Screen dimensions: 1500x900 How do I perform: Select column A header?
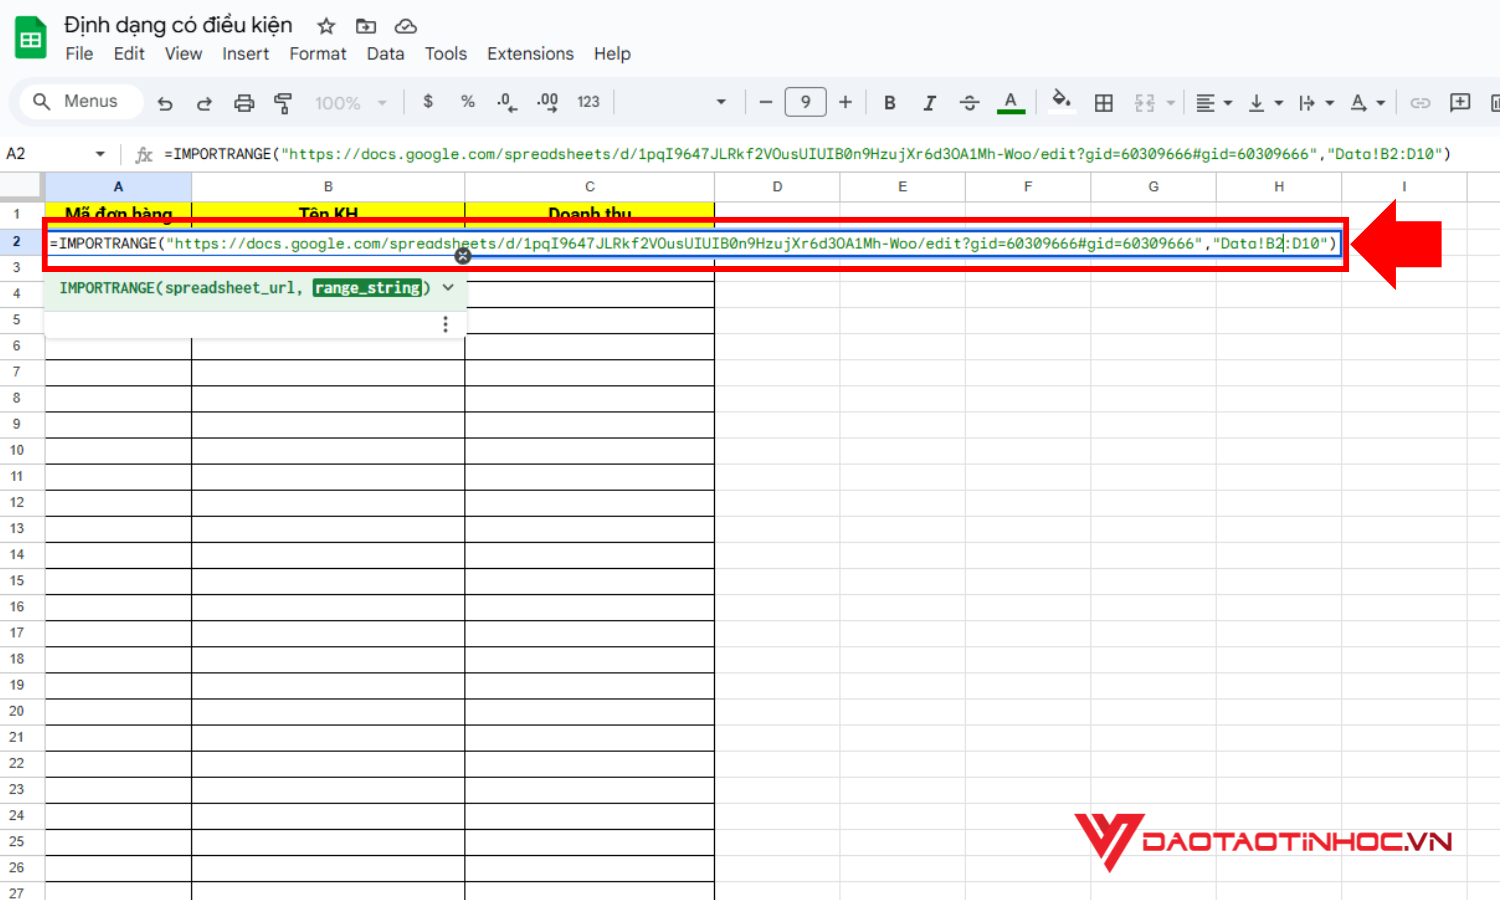(118, 187)
